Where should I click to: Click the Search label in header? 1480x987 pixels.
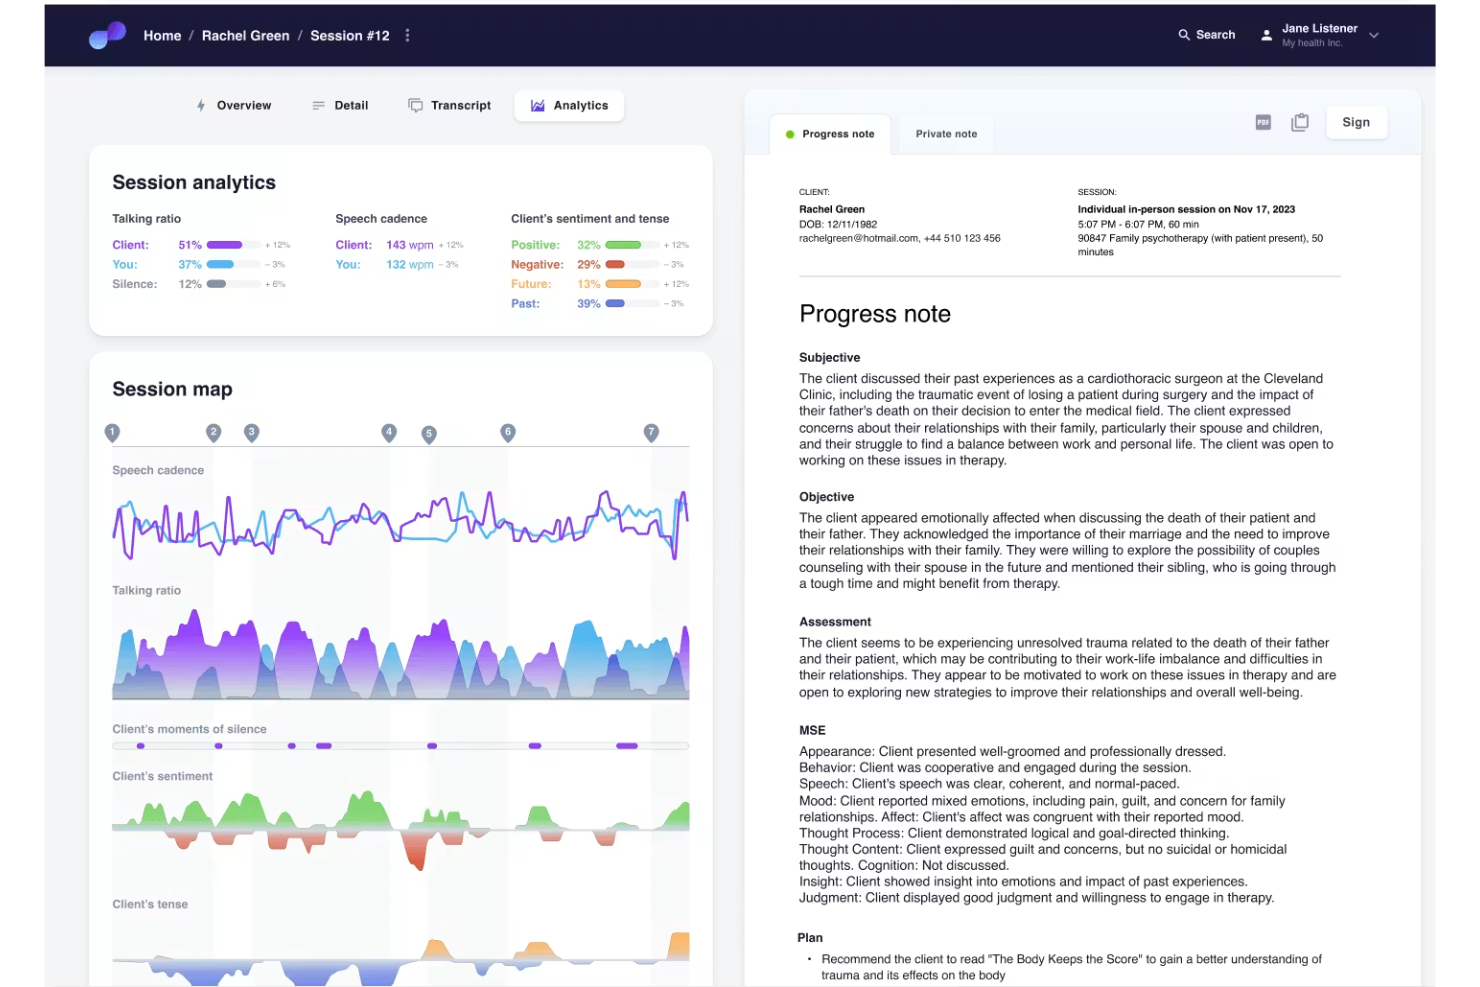coord(1215,35)
